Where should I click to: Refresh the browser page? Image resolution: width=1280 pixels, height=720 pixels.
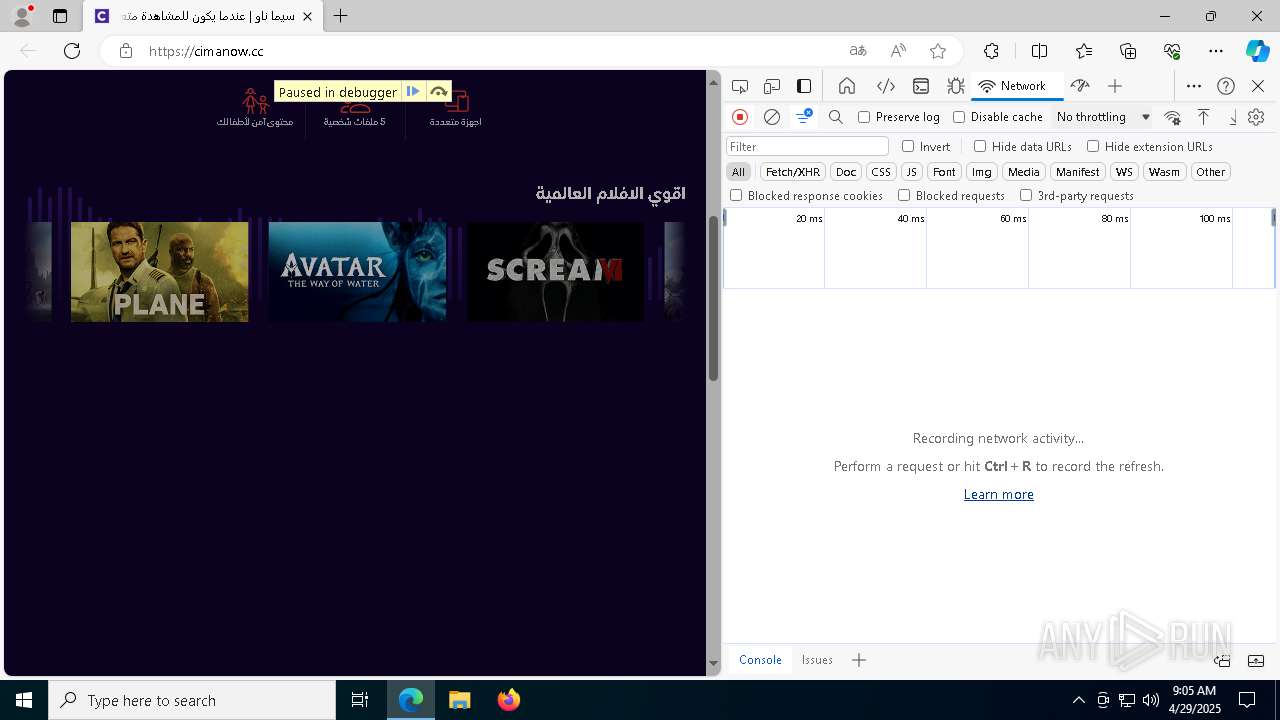pos(72,51)
